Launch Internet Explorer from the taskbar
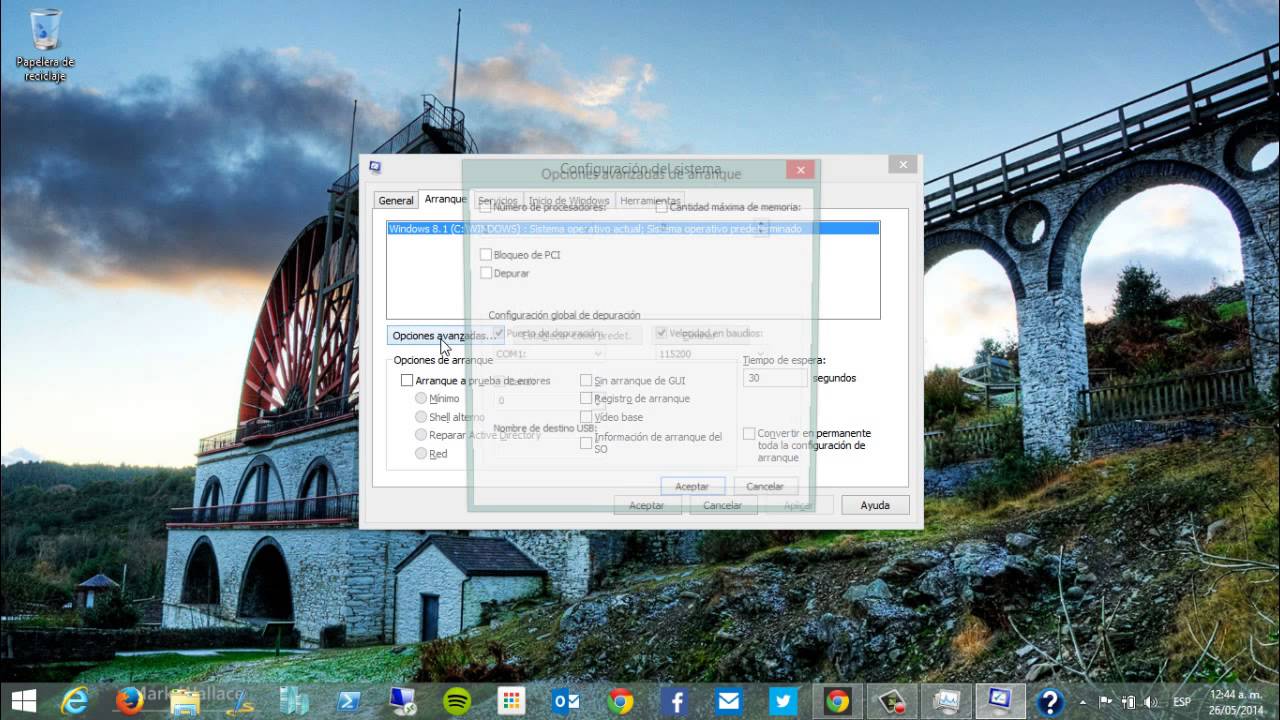The height and width of the screenshot is (720, 1280). point(75,701)
